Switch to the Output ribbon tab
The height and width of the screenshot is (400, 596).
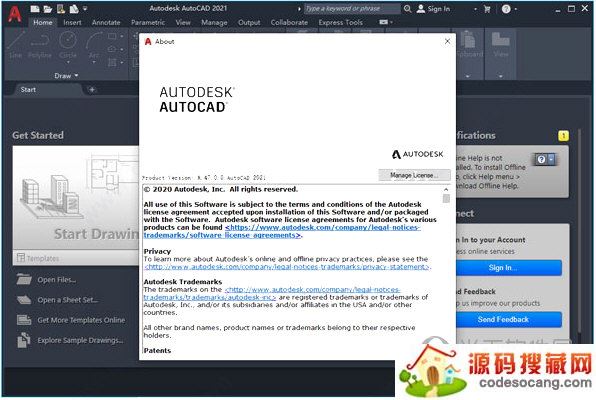pos(249,22)
